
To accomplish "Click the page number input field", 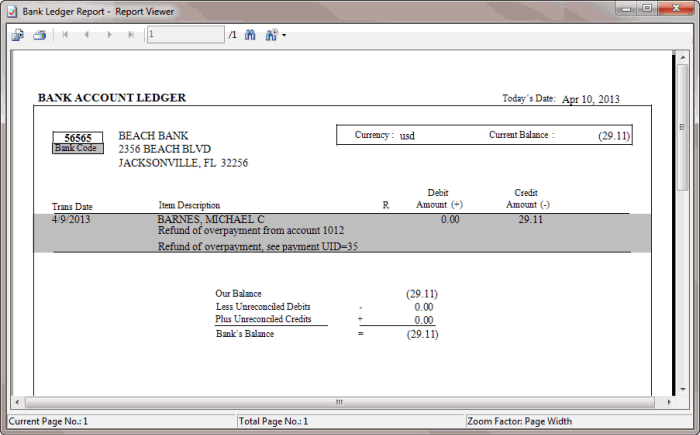I will point(185,35).
